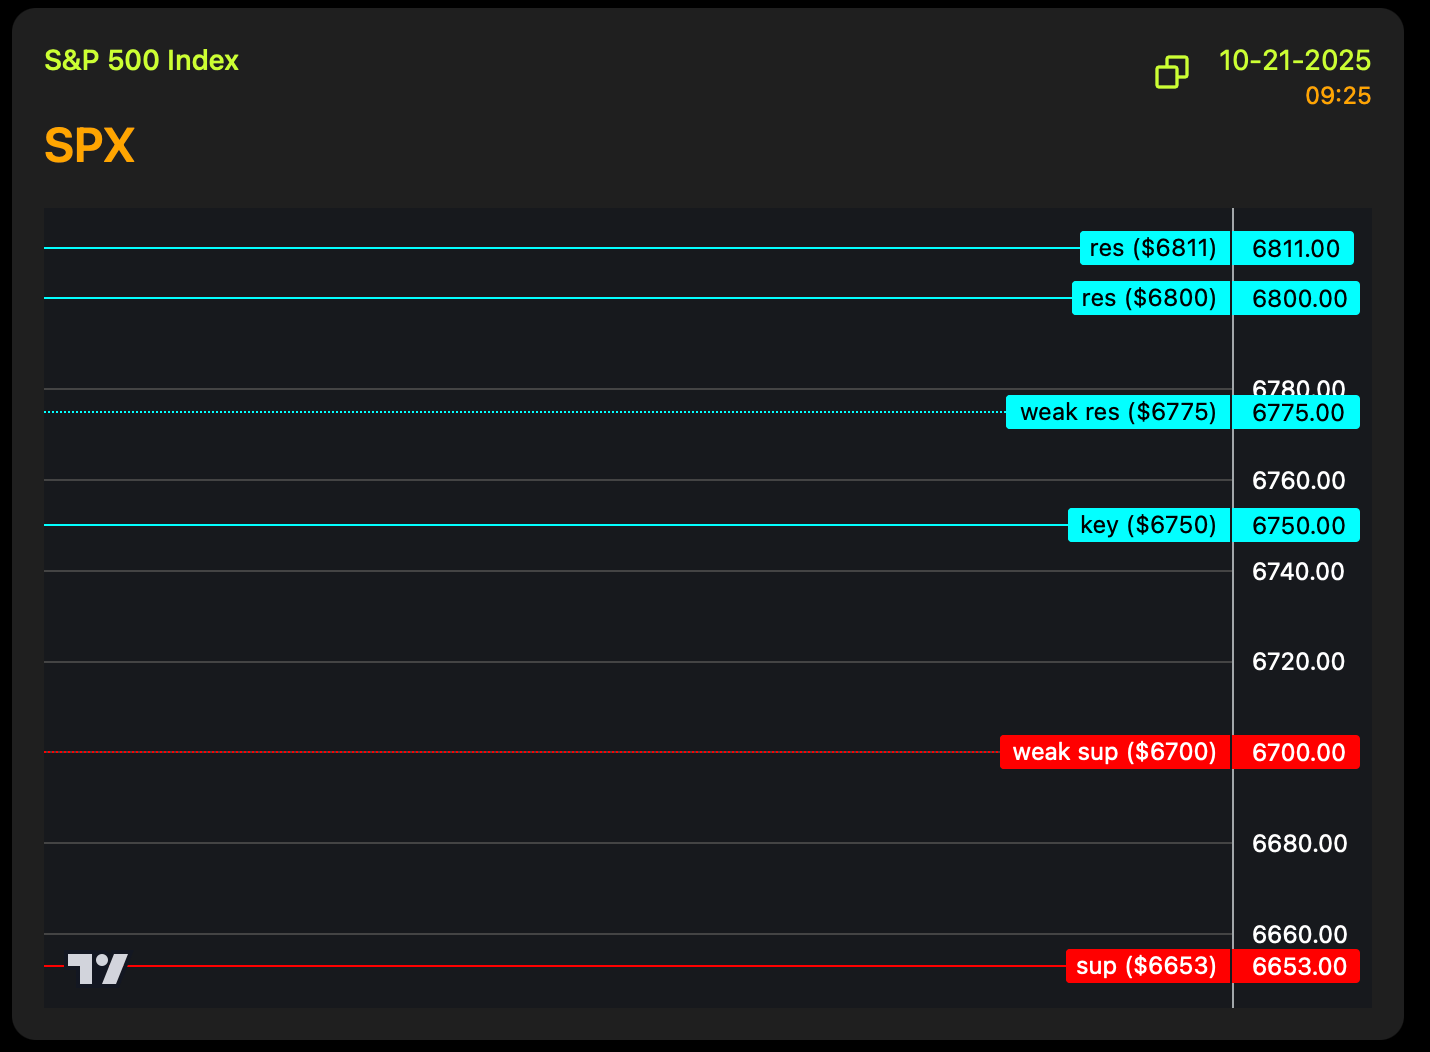Click the 09:25 timestamp
The image size is (1430, 1052).
coord(1337,96)
